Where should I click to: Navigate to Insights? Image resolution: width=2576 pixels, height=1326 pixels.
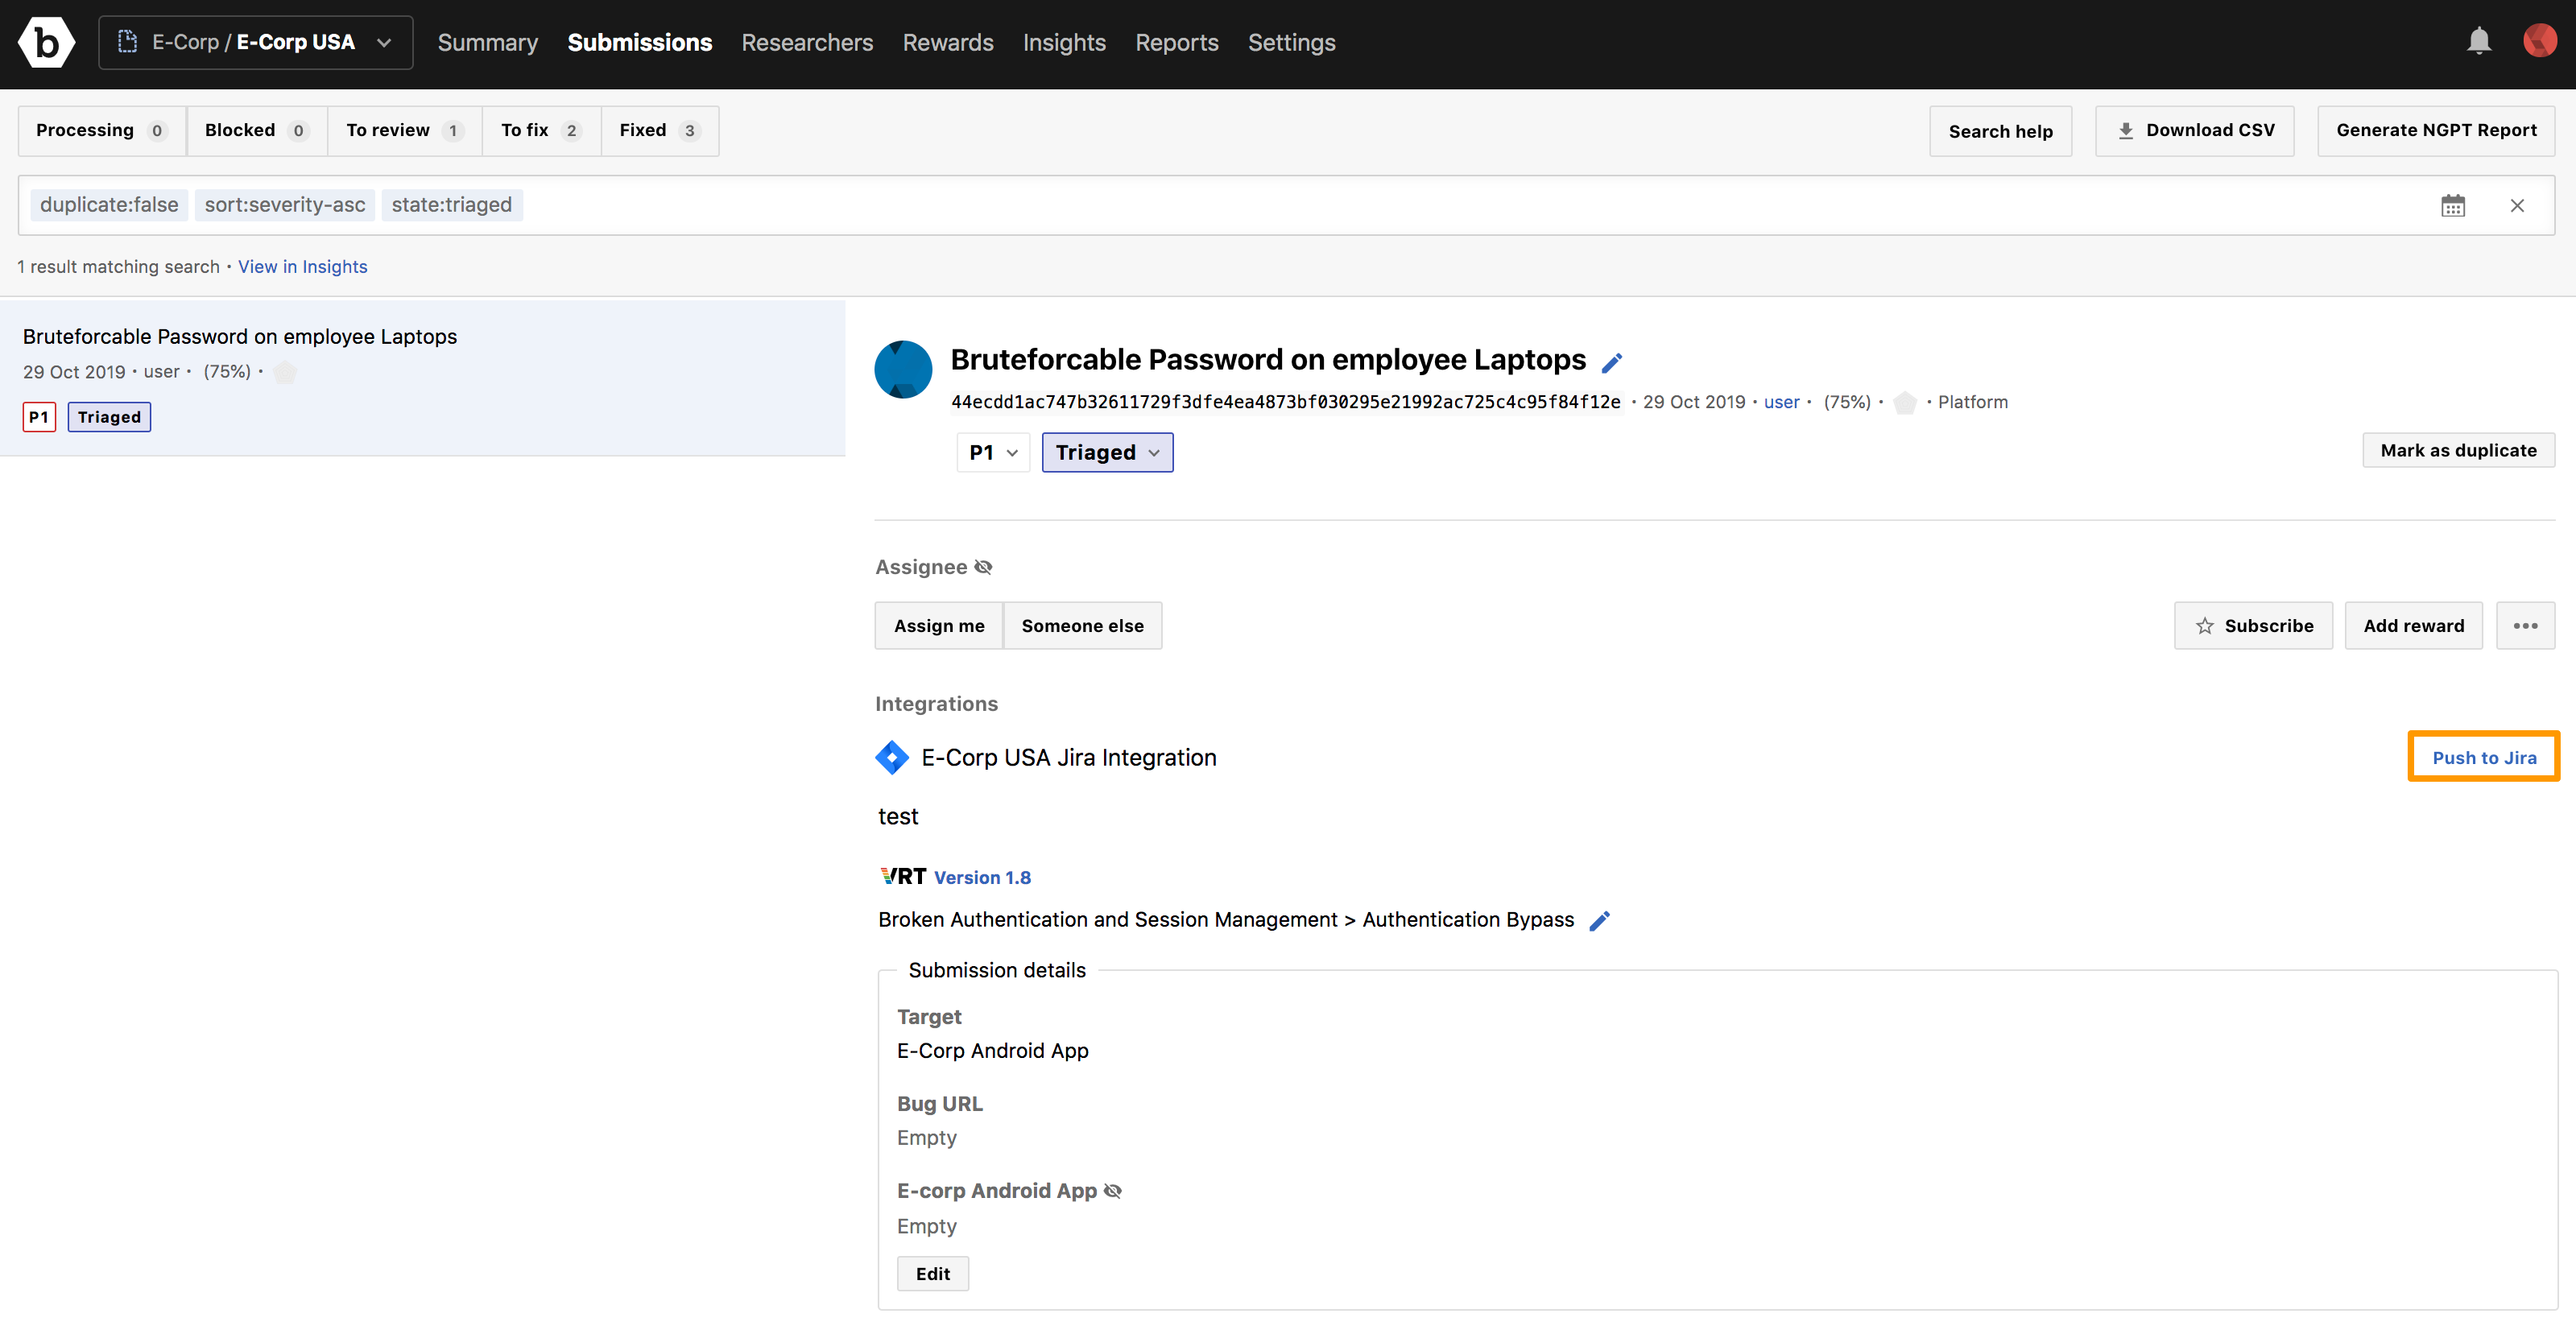pos(1064,42)
